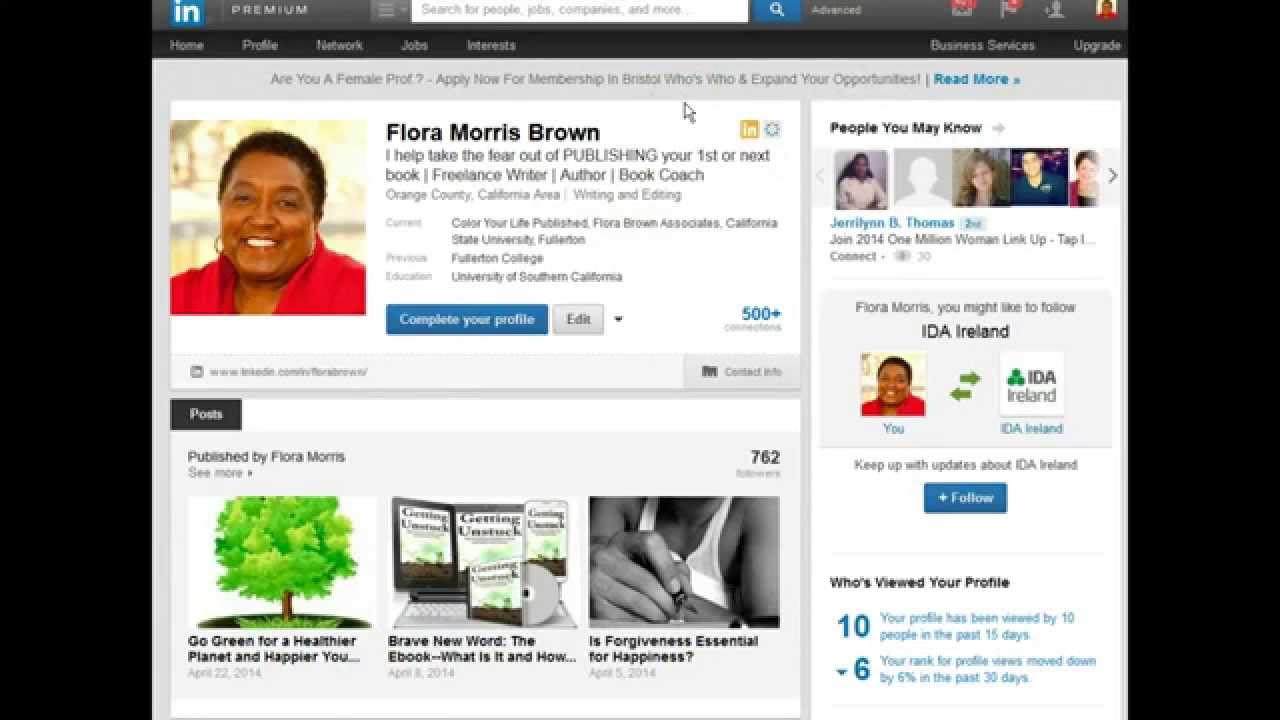
Task: Open the notifications flag icon
Action: 1010,9
